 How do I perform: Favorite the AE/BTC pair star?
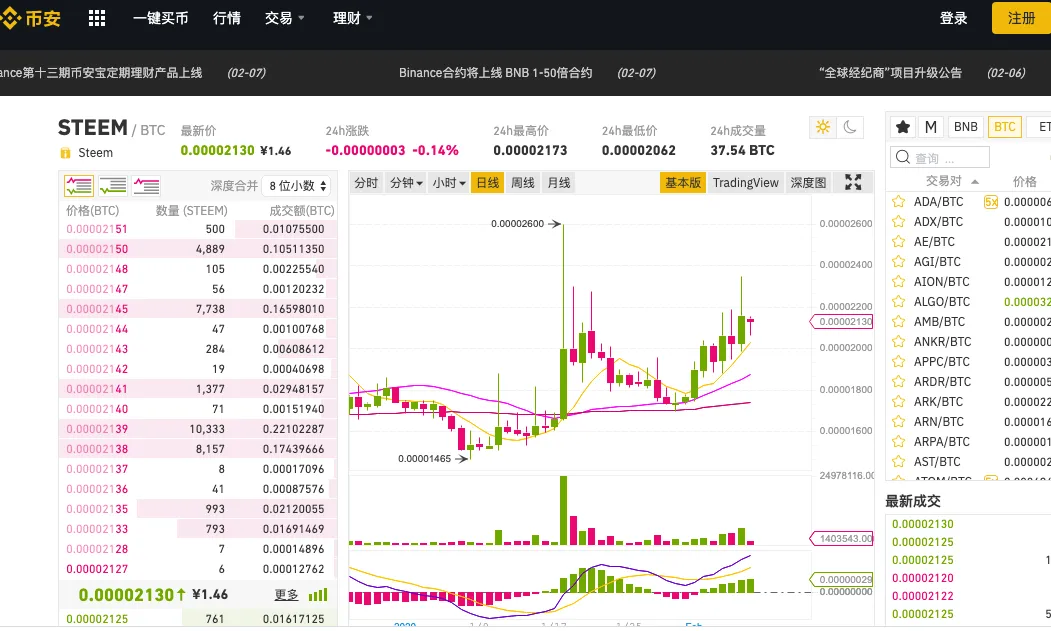pyautogui.click(x=898, y=242)
